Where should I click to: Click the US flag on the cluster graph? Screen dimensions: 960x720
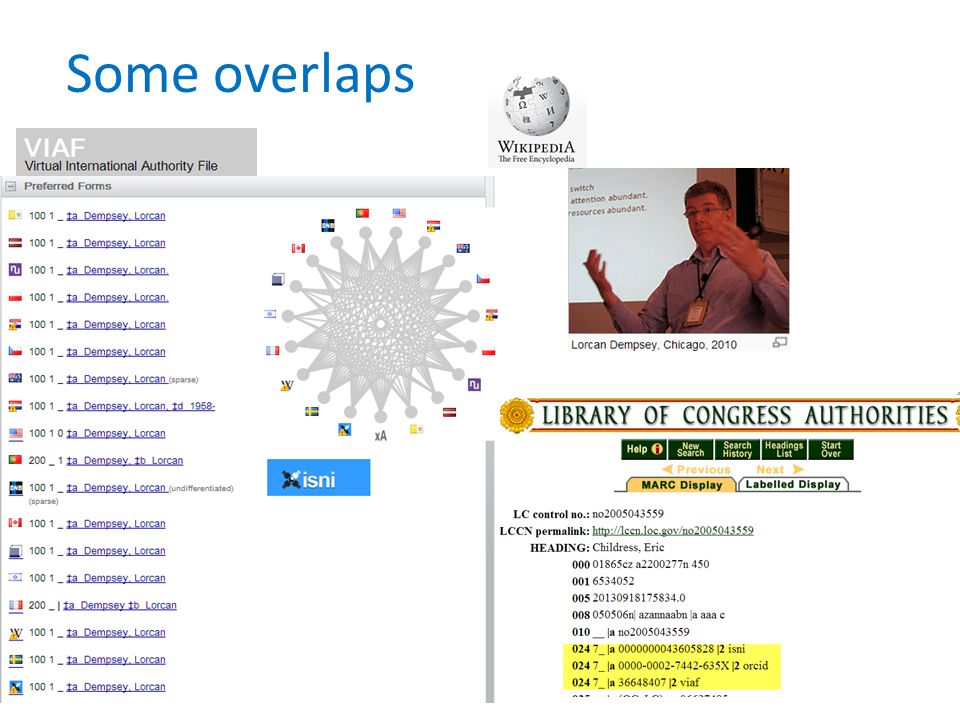click(399, 213)
